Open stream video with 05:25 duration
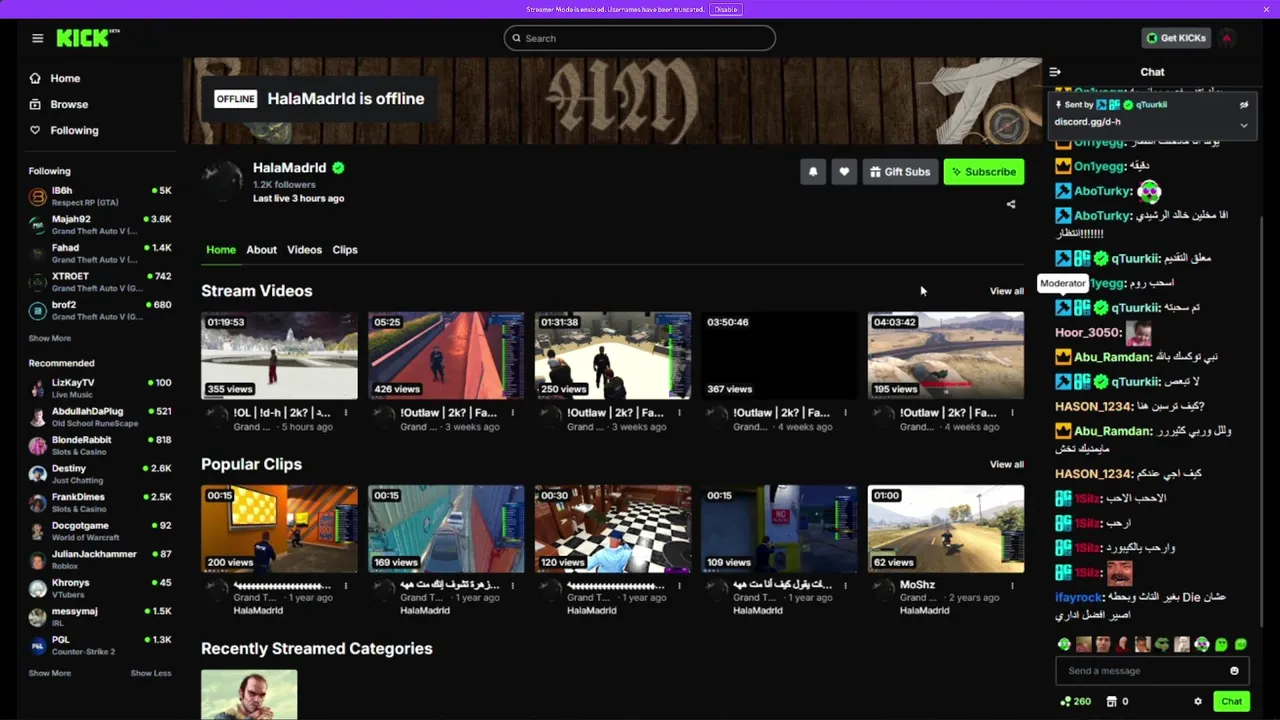The height and width of the screenshot is (720, 1280). [446, 356]
